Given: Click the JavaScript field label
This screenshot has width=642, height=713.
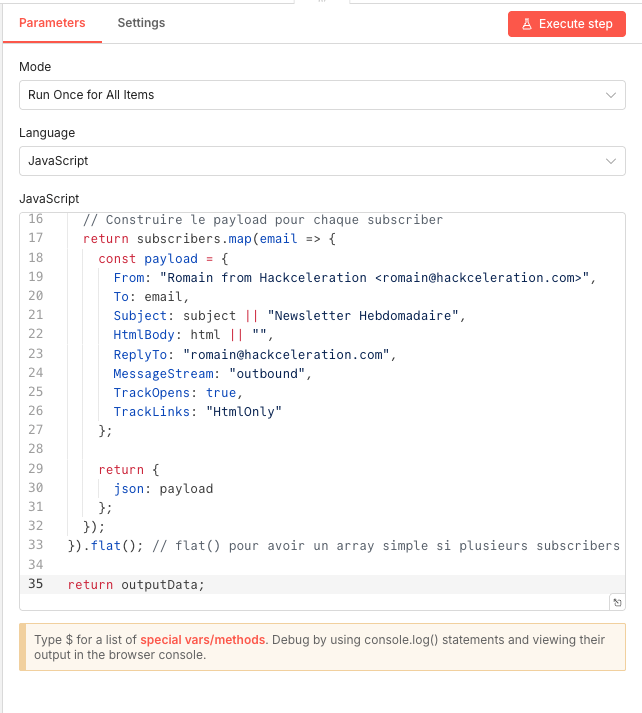Looking at the screenshot, I should [49, 199].
